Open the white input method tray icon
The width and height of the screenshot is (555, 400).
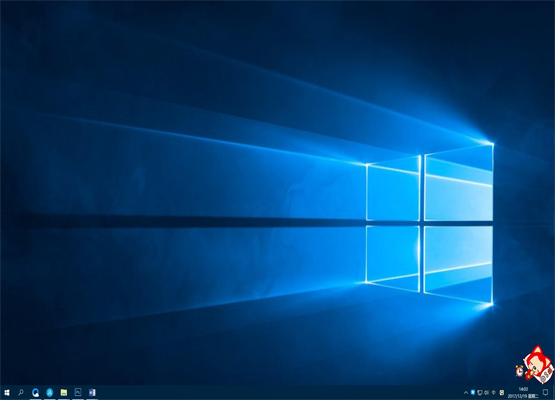[502, 393]
